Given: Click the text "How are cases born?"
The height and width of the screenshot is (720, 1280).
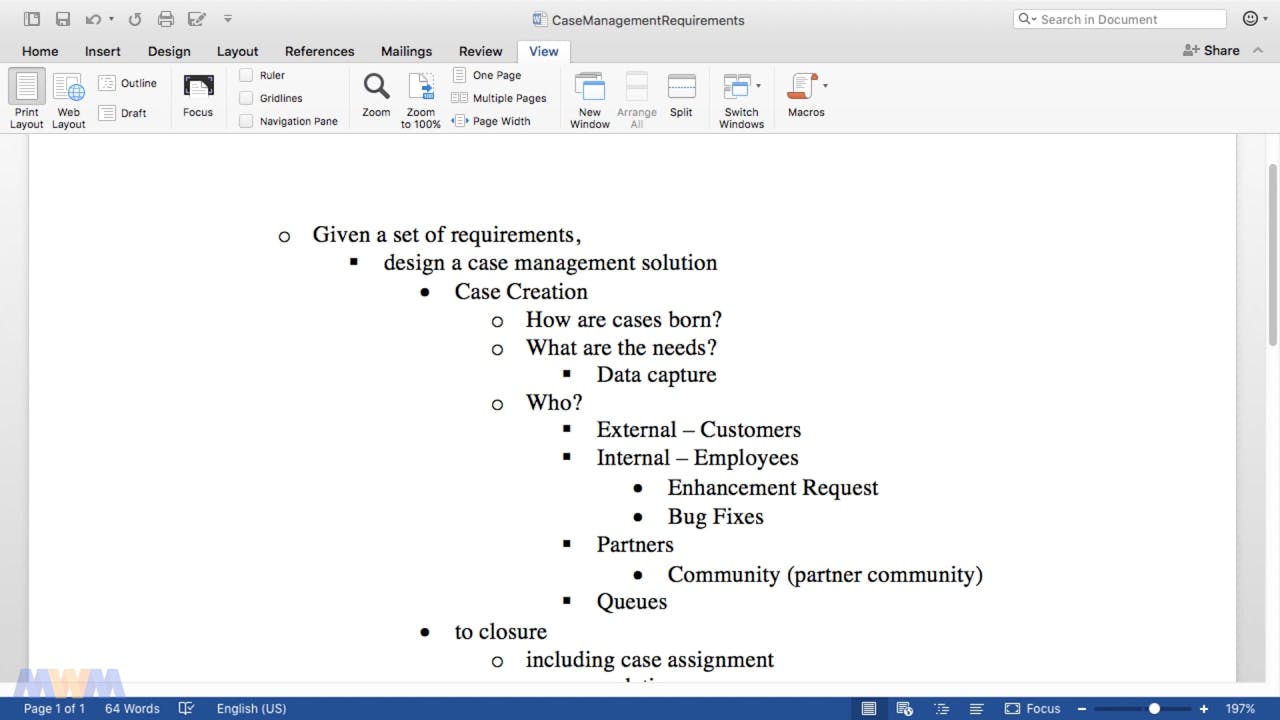Looking at the screenshot, I should point(624,319).
